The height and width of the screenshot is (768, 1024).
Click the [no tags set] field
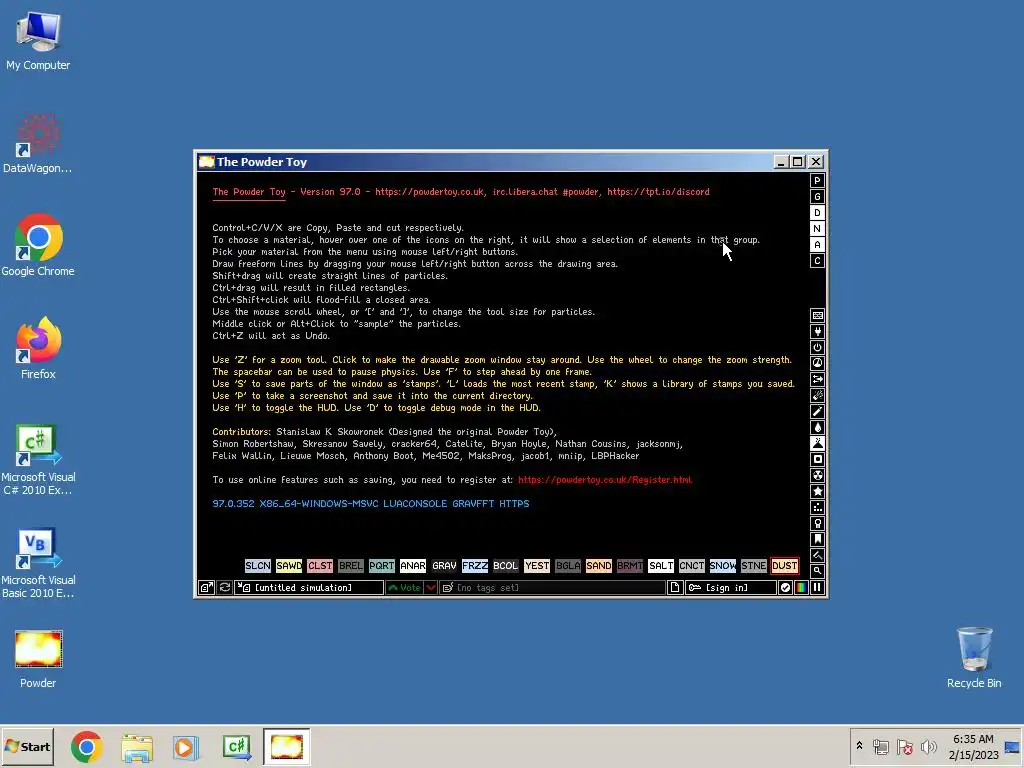pyautogui.click(x=552, y=588)
